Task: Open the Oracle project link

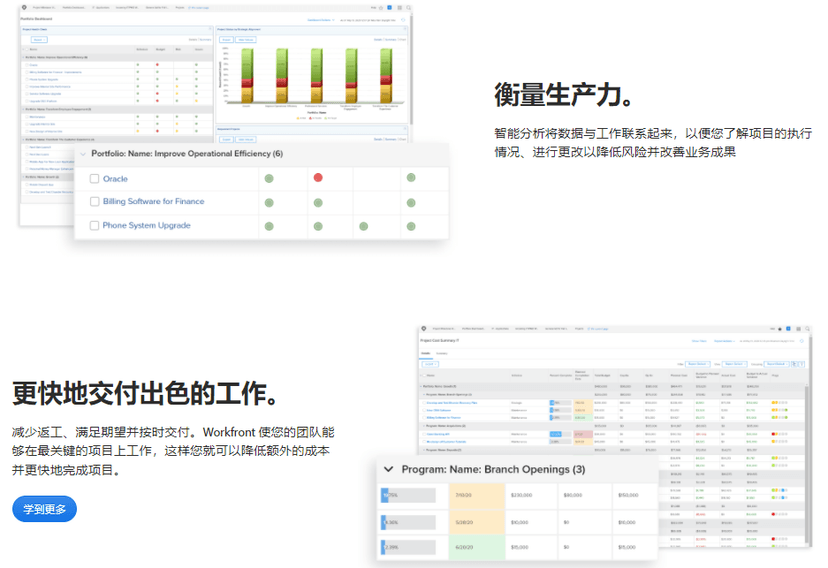Action: (115, 179)
